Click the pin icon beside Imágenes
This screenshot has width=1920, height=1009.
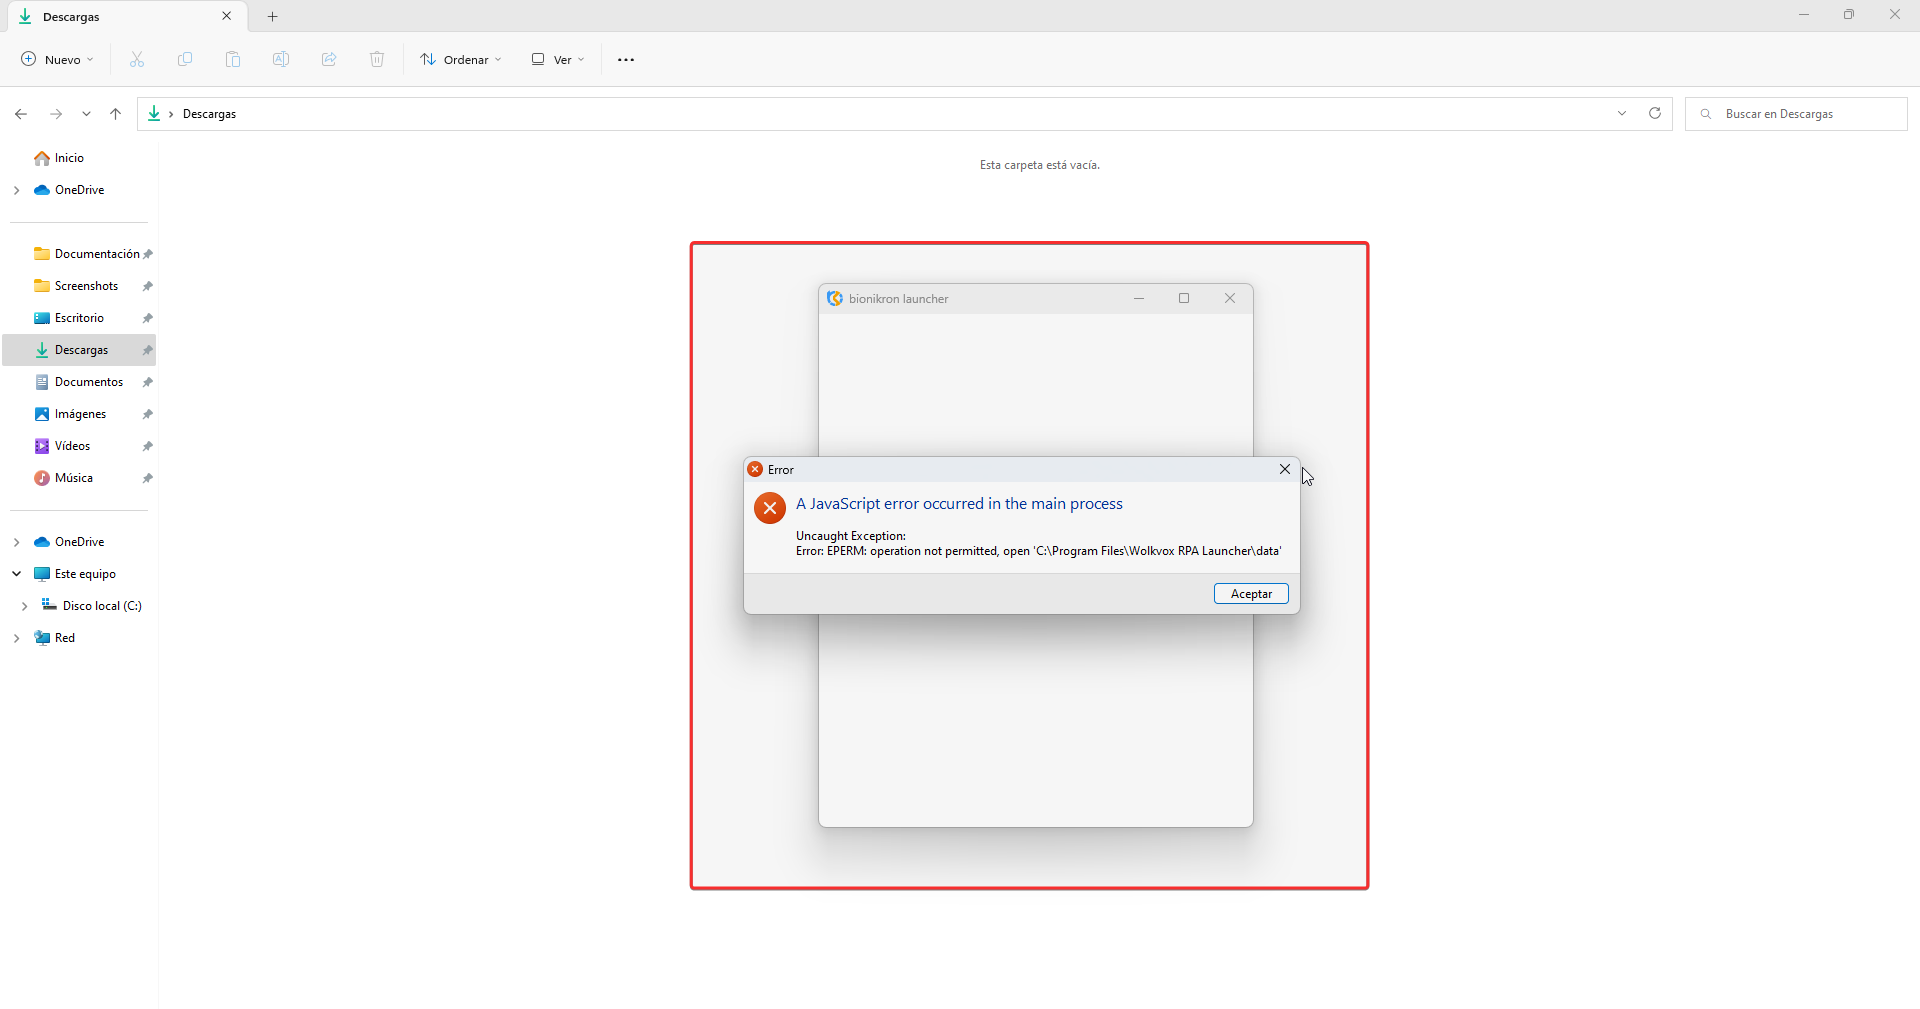tap(148, 414)
